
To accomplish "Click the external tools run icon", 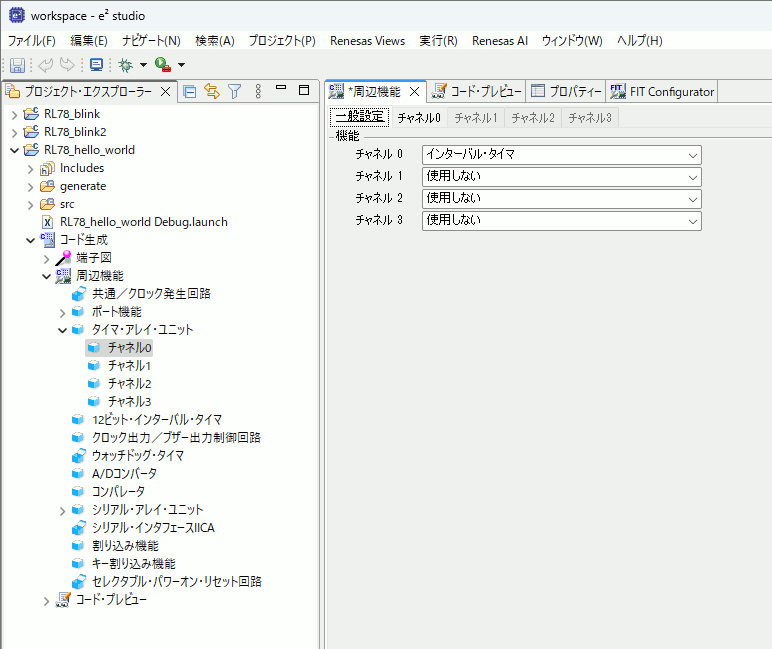I will tap(162, 65).
